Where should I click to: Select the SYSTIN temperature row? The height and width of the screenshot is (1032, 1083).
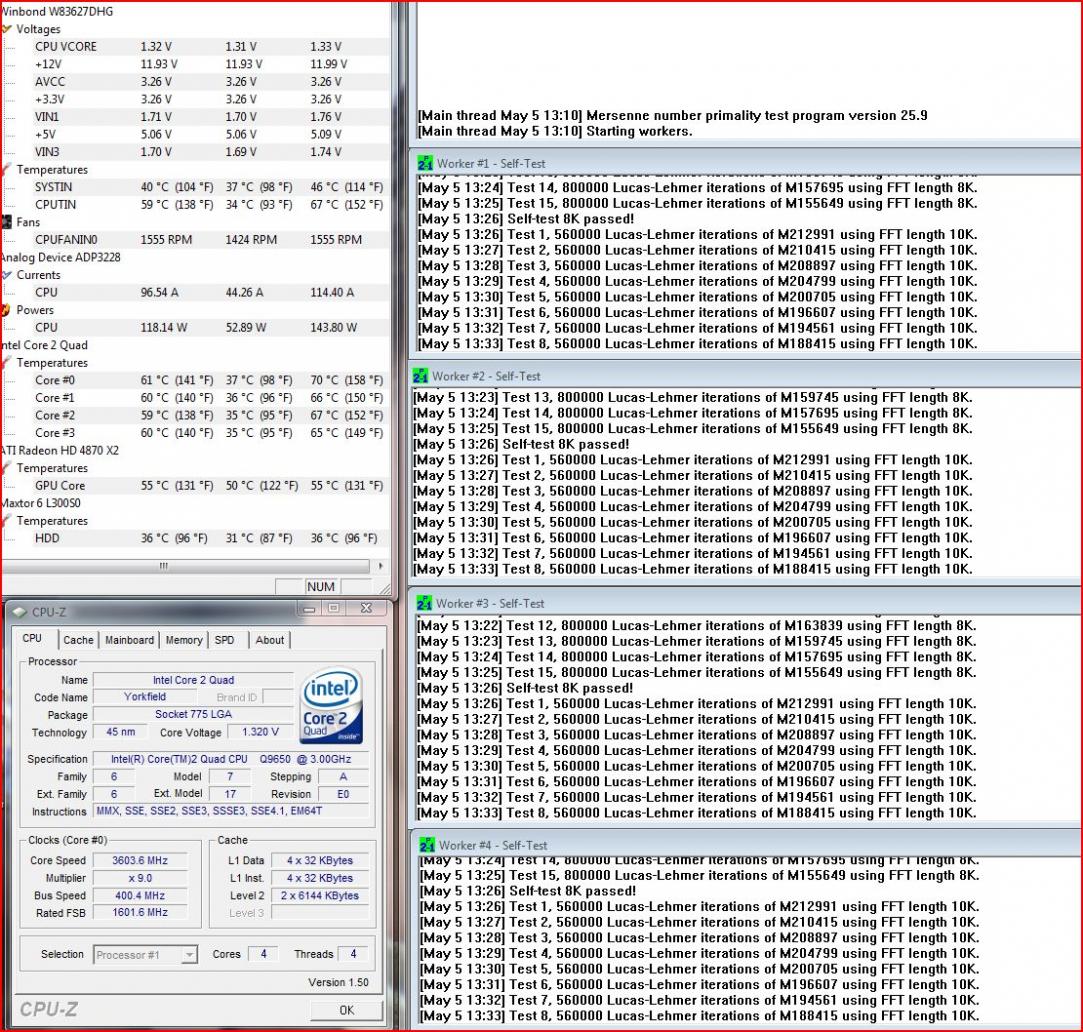(211, 187)
